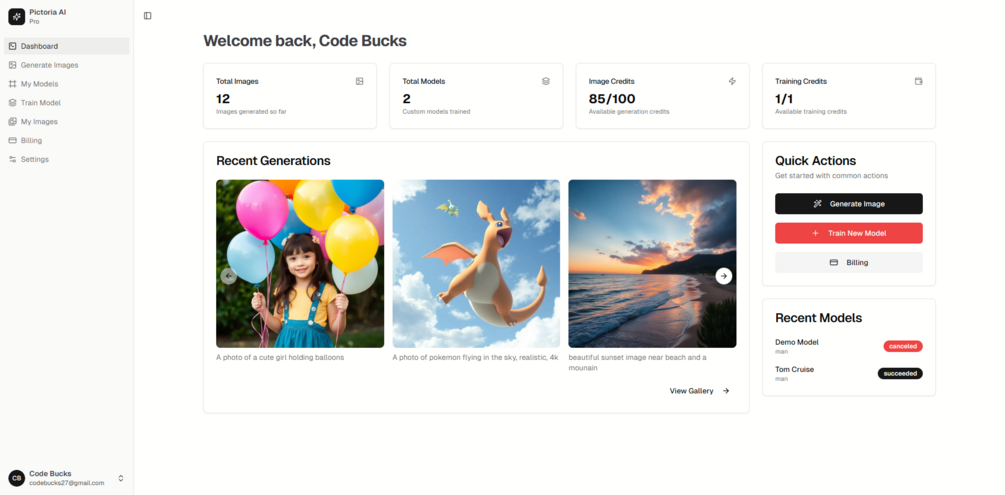
Task: Click the Image Credits lightning icon
Action: [x=732, y=81]
